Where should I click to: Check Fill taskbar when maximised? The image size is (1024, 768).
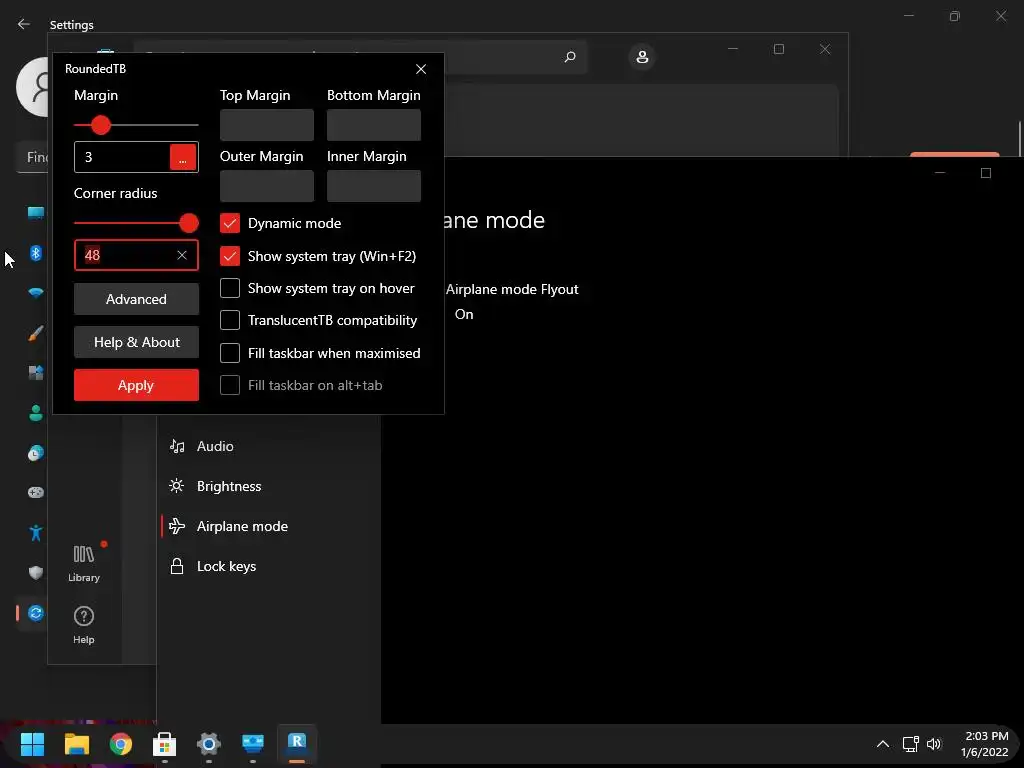(x=230, y=353)
